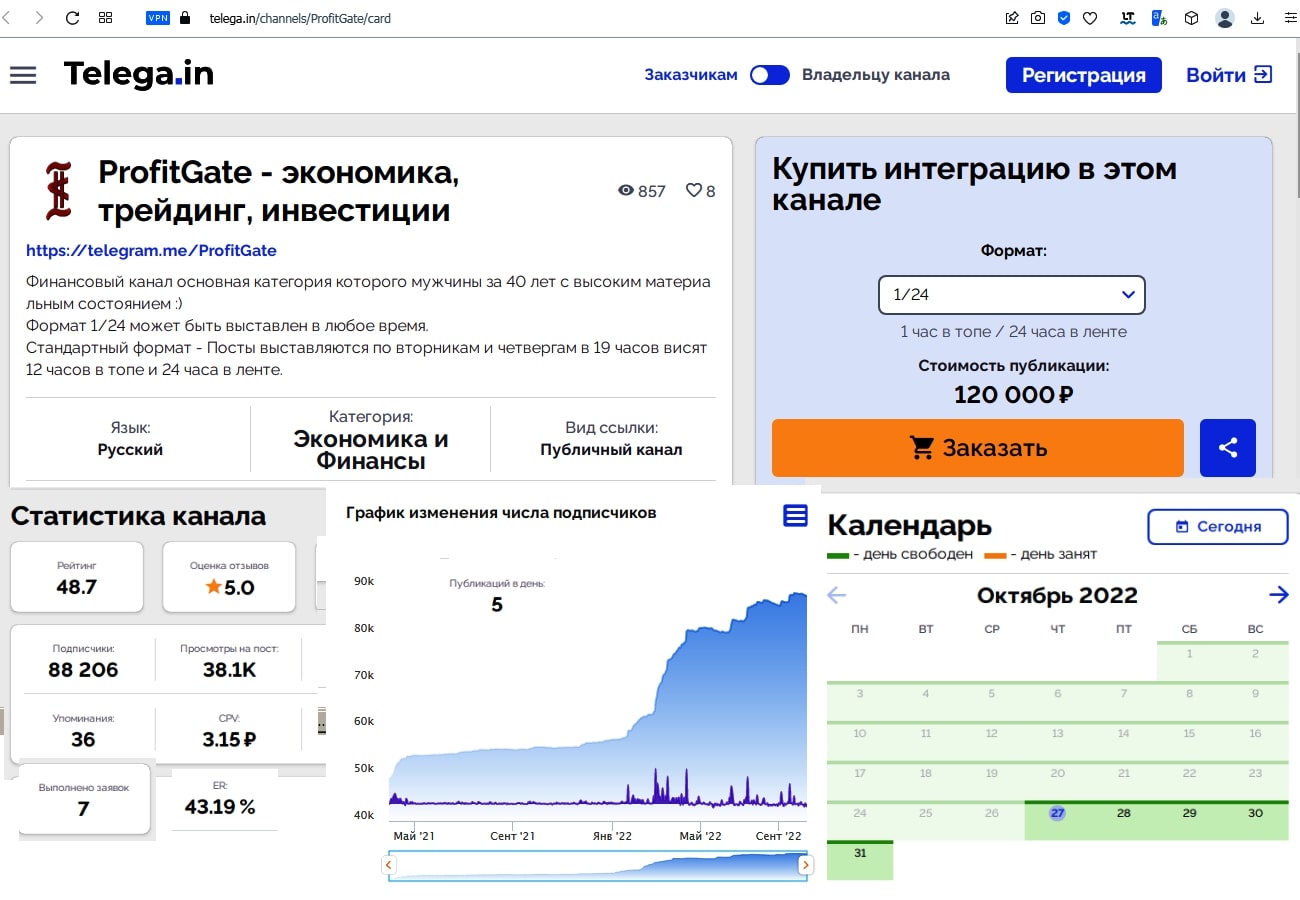
Task: Click the CPV 3.15 ₽ value
Action: point(229,740)
